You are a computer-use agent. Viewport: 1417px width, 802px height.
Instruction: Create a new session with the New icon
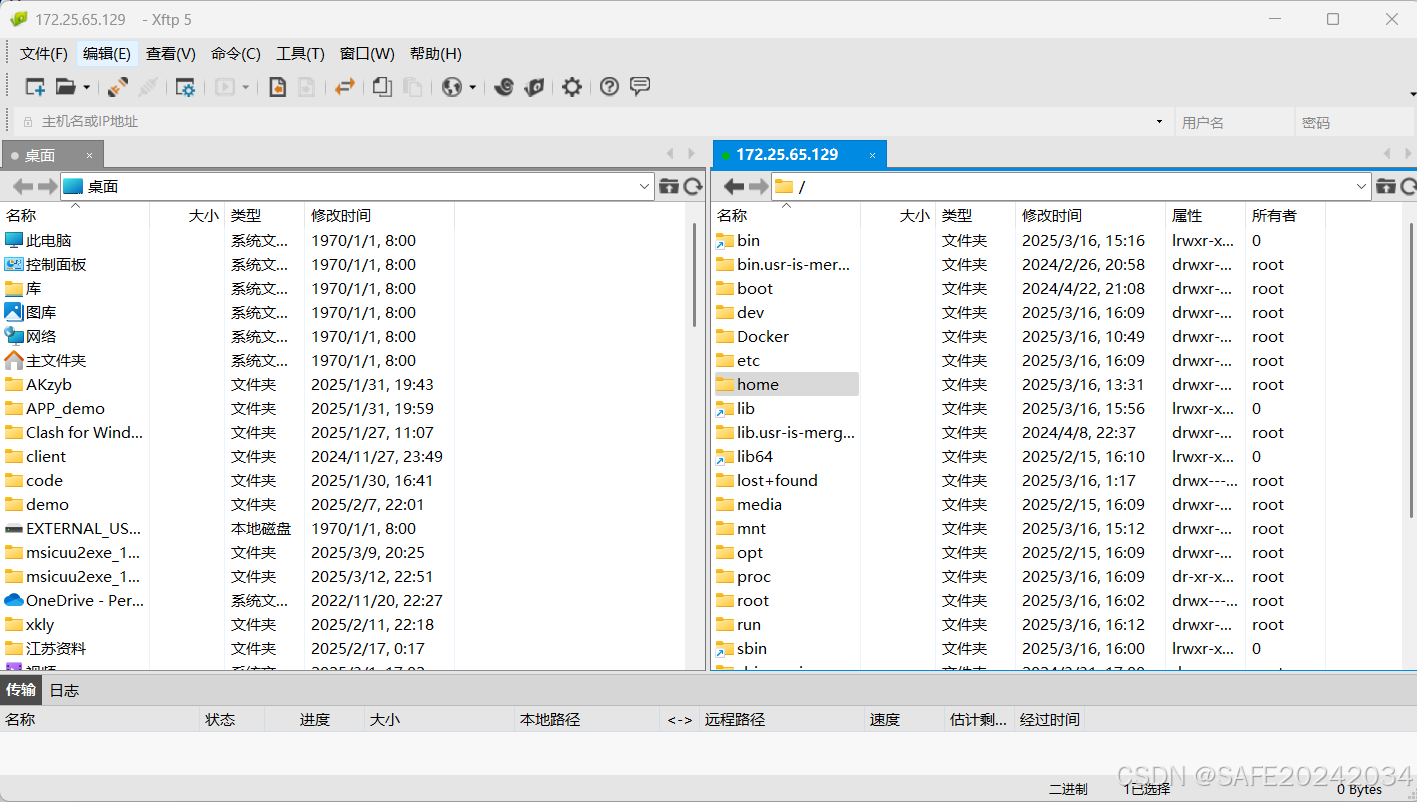pos(34,87)
